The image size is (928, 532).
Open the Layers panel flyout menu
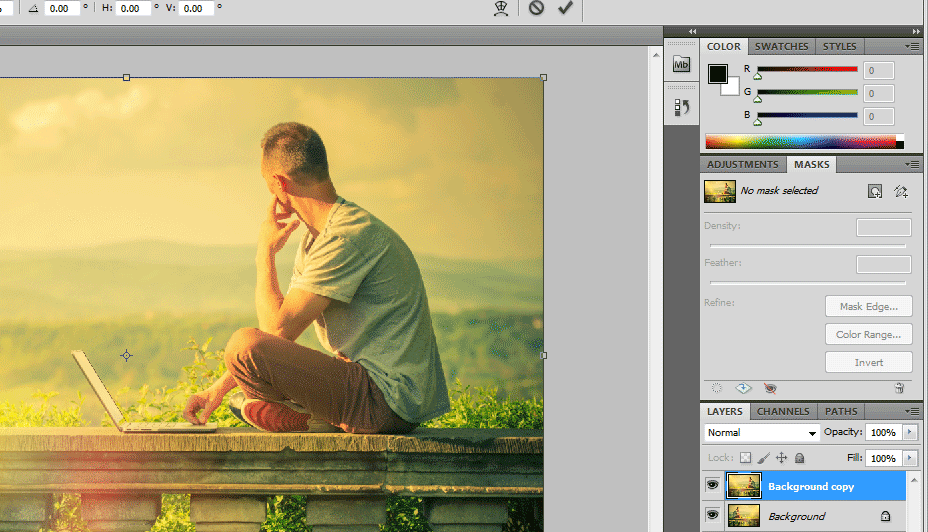pyautogui.click(x=911, y=411)
